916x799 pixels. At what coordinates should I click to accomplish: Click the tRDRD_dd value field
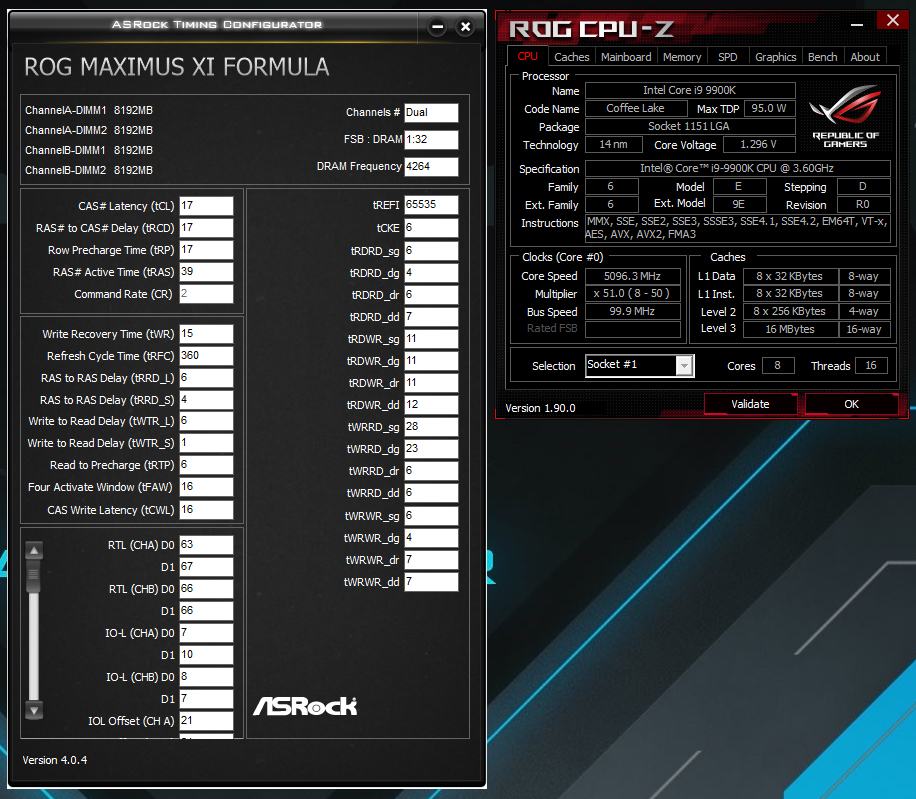click(431, 317)
